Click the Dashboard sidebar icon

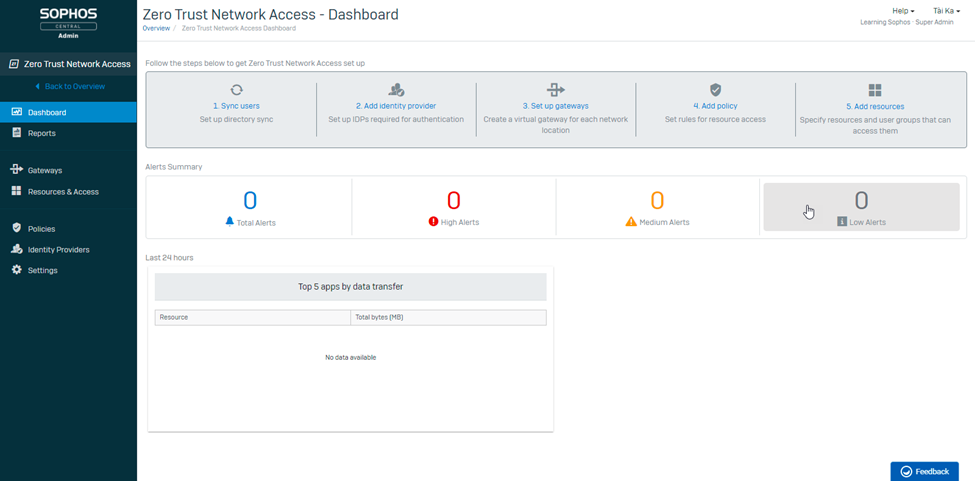coord(17,112)
